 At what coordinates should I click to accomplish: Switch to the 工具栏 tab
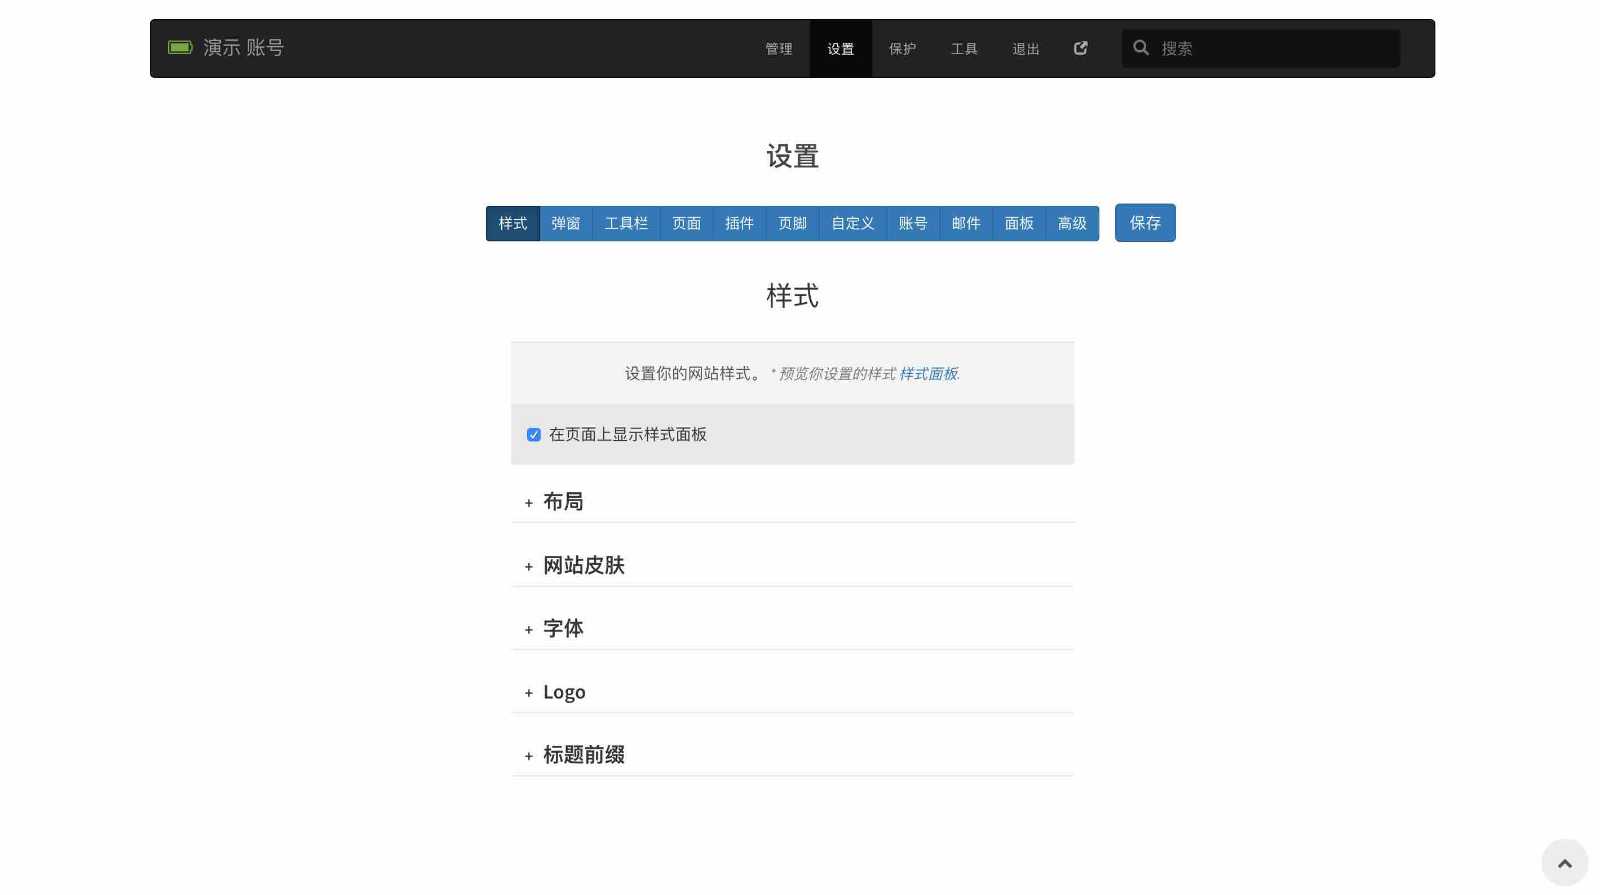coord(626,224)
